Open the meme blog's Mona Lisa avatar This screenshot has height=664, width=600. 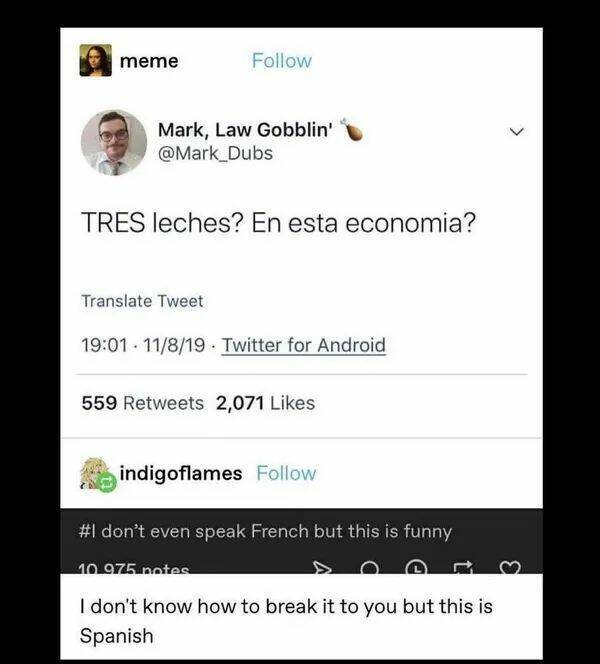(96, 60)
